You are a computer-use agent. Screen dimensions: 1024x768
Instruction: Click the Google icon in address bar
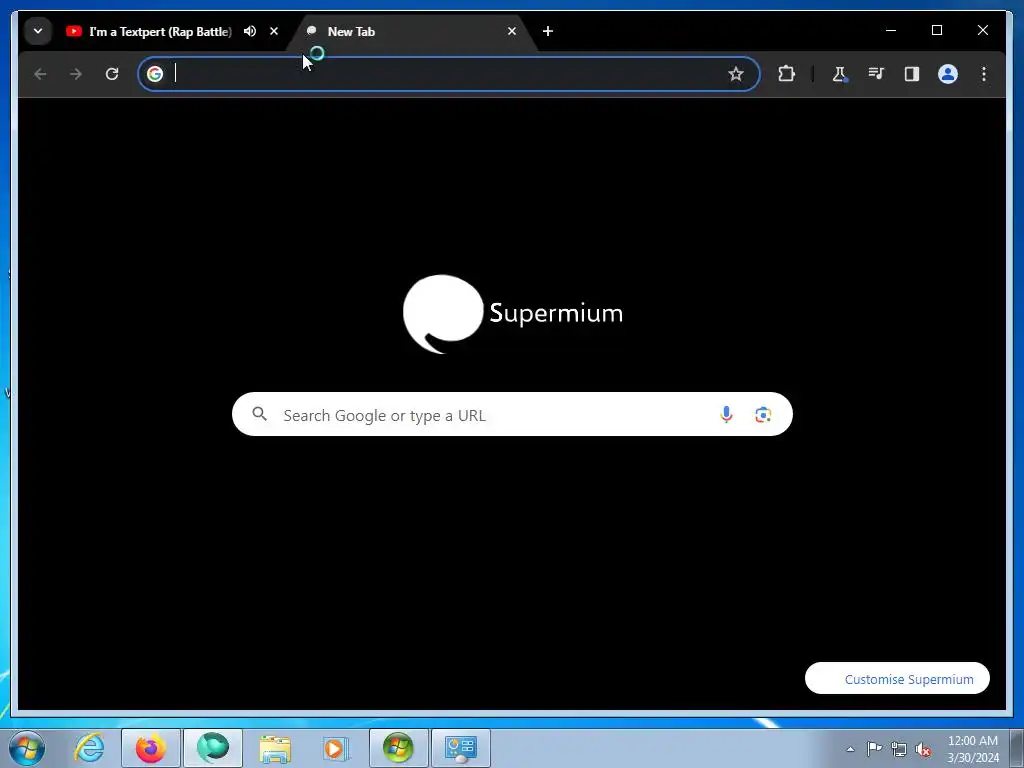pyautogui.click(x=155, y=74)
